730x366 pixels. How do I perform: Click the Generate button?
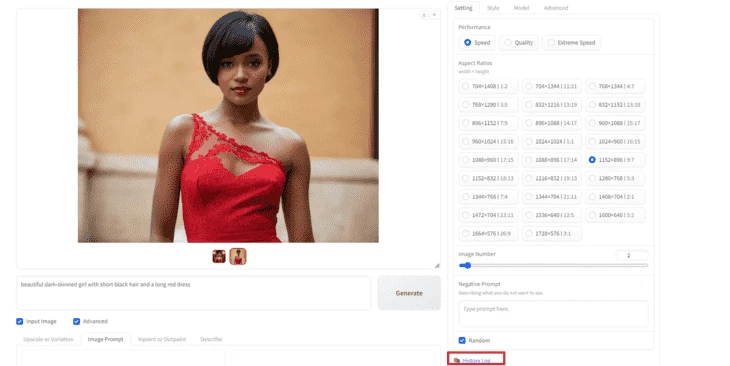pyautogui.click(x=409, y=293)
